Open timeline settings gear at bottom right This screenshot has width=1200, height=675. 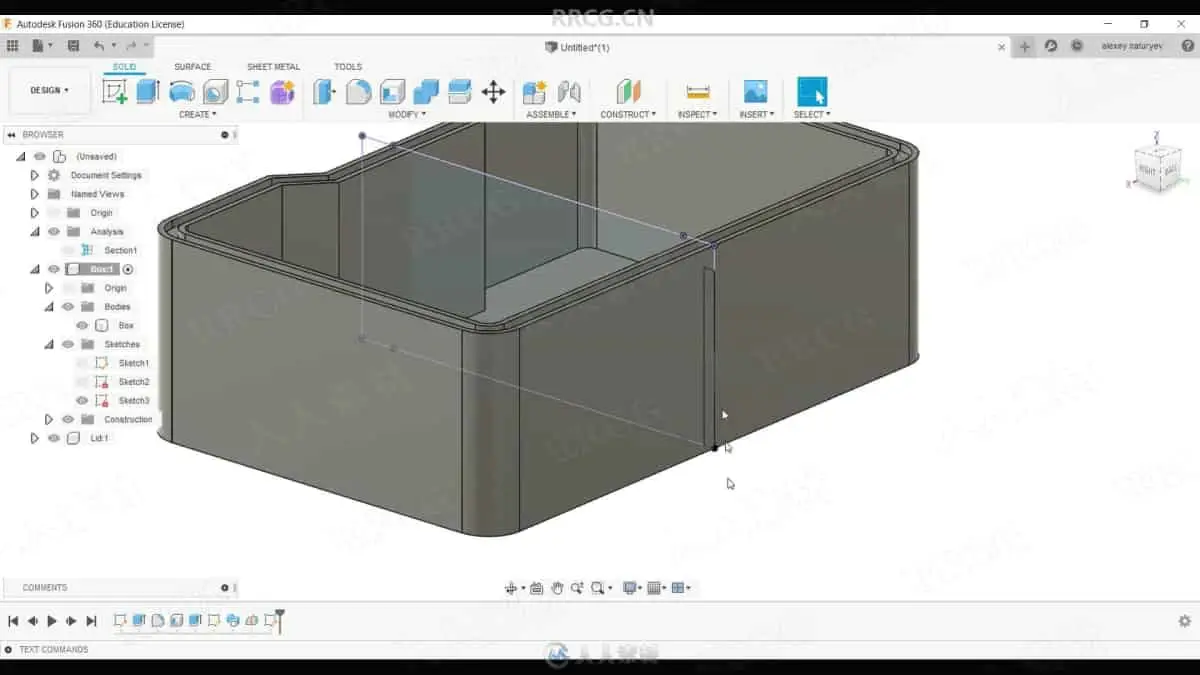[1185, 621]
